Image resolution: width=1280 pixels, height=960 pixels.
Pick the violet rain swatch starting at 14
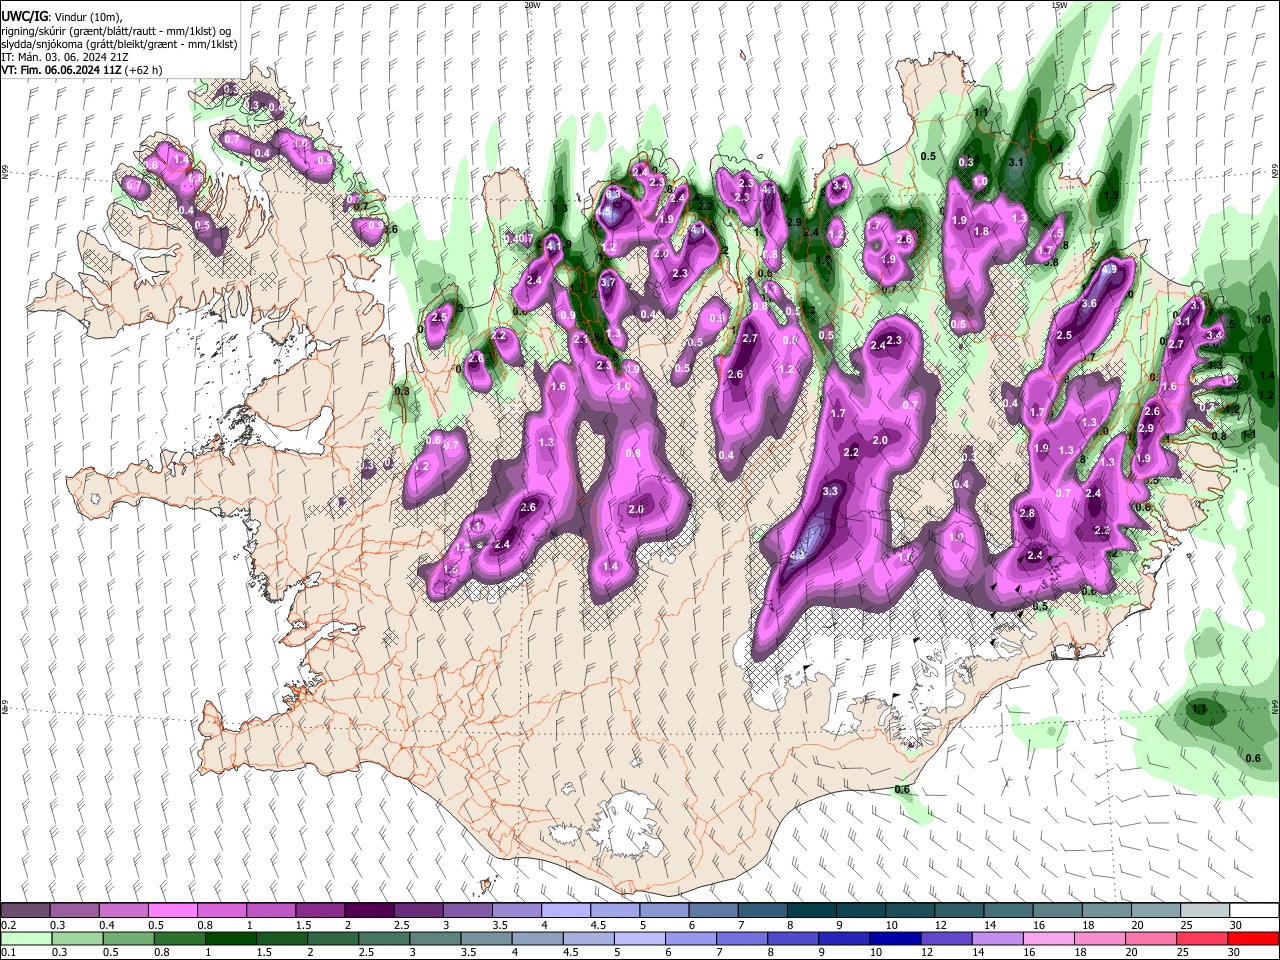coord(998,938)
